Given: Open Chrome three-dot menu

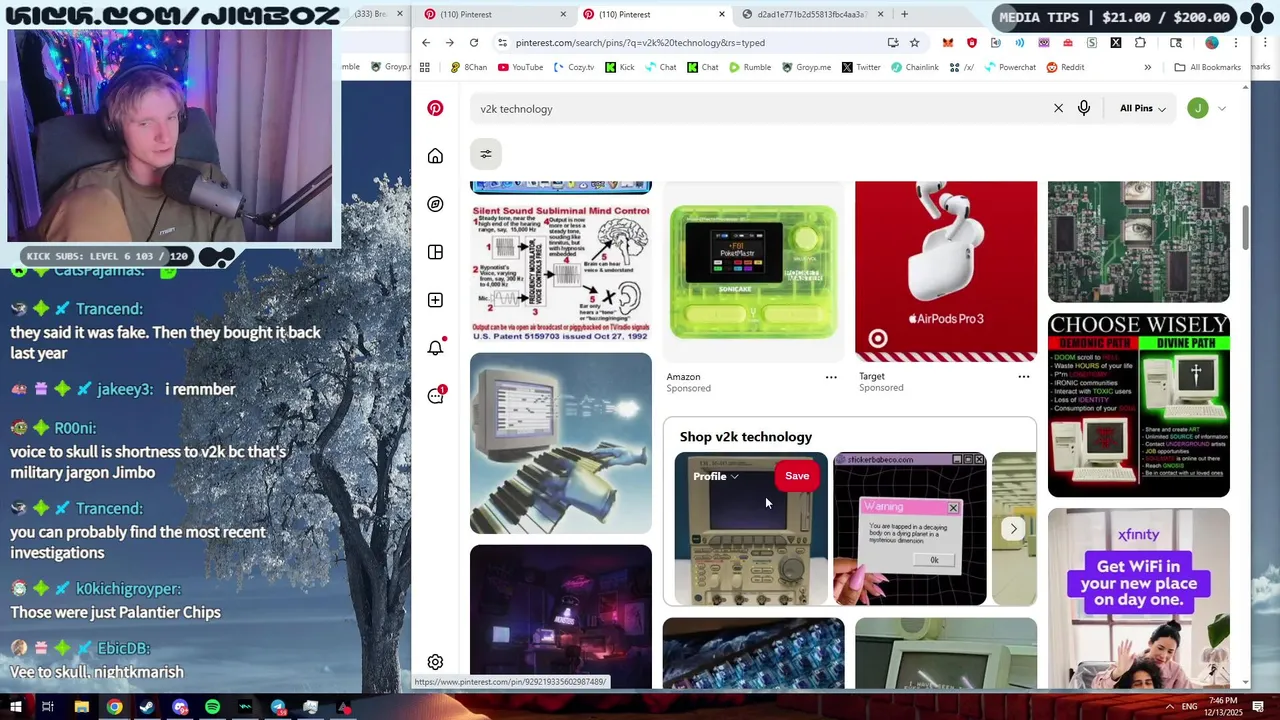Looking at the screenshot, I should 1236,42.
